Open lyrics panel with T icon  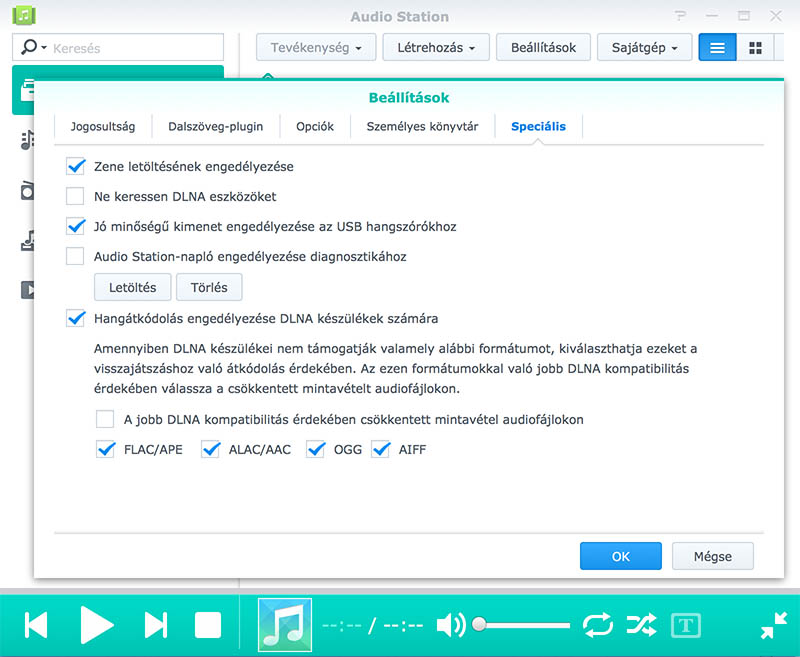tap(685, 625)
